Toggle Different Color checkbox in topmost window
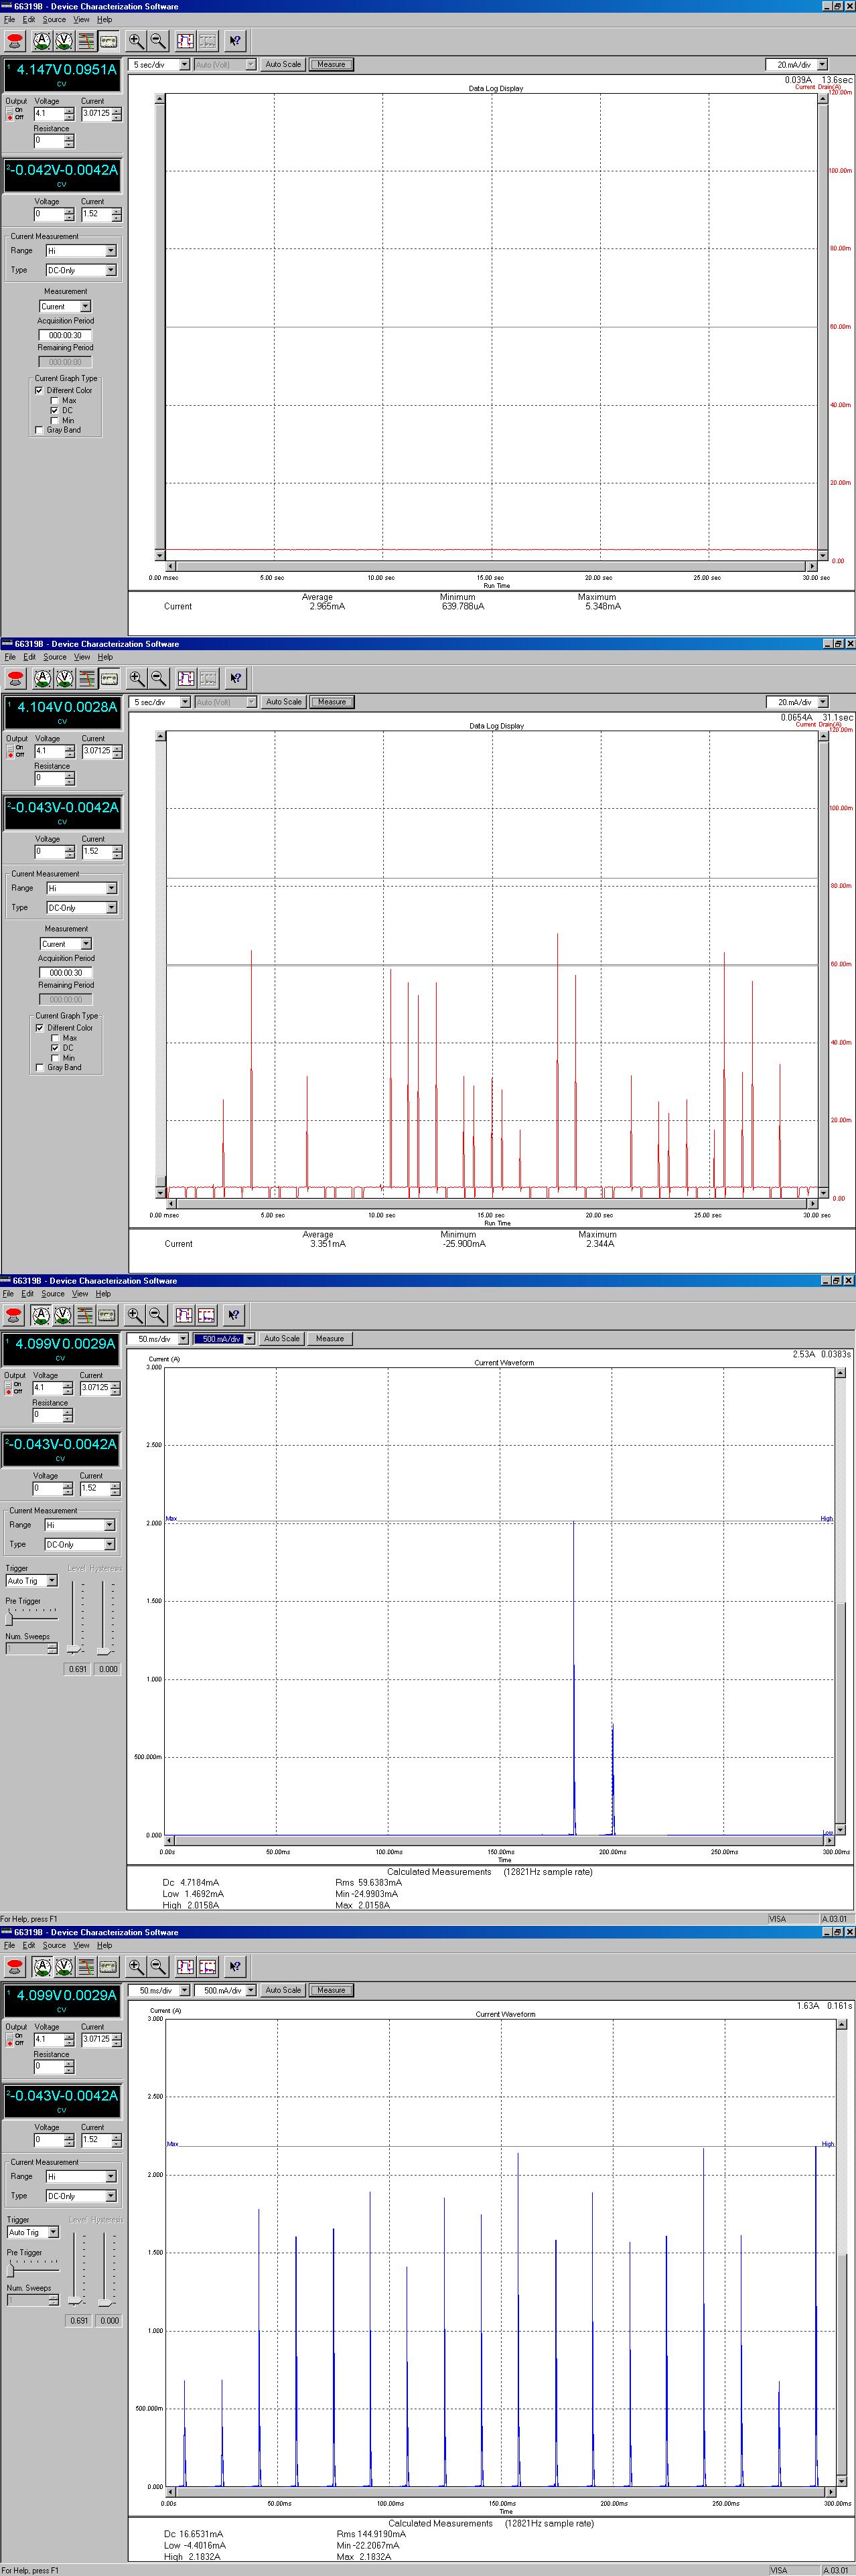Screen dimensions: 856x2576 (x=39, y=391)
